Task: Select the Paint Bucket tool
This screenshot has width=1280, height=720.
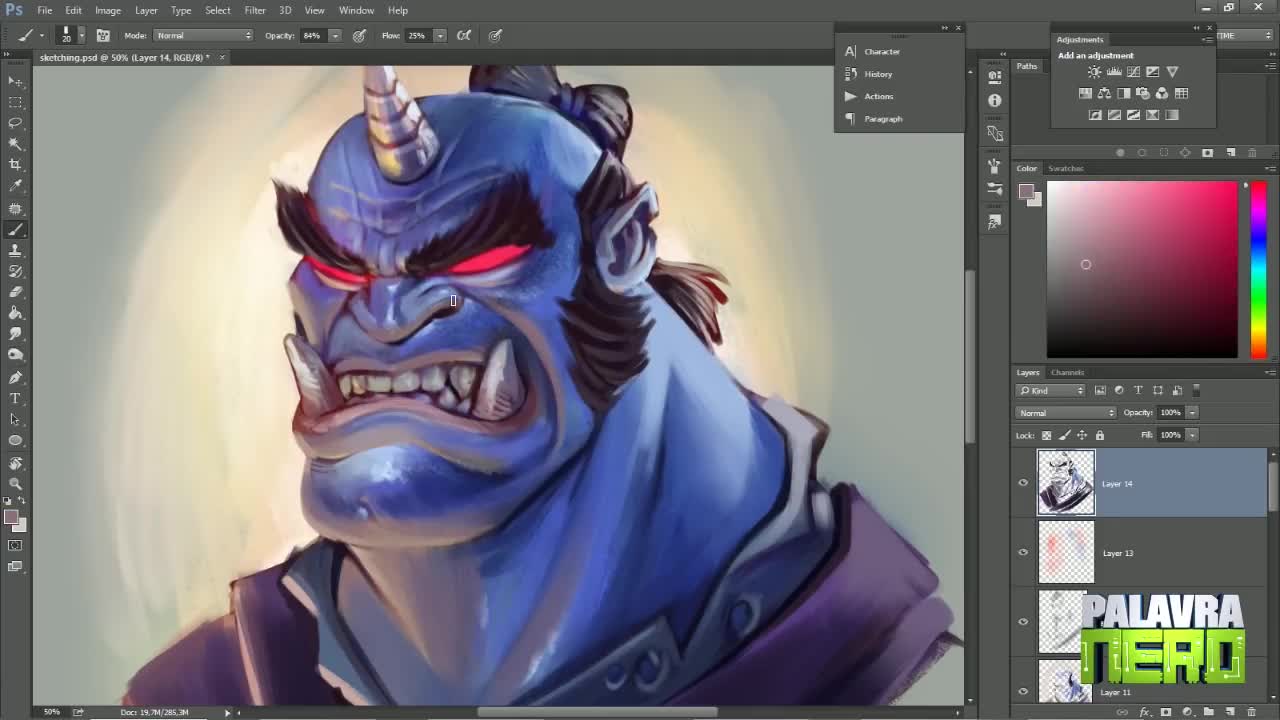Action: point(15,314)
